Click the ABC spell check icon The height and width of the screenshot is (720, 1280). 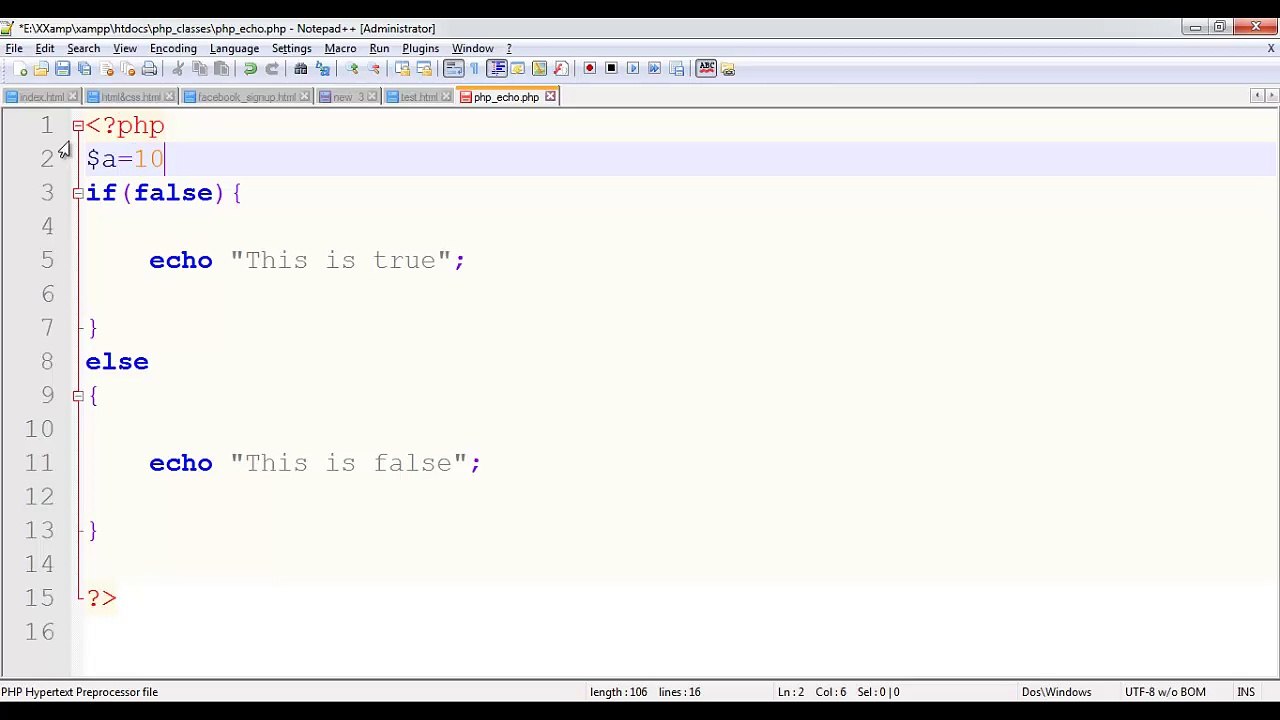[x=706, y=69]
